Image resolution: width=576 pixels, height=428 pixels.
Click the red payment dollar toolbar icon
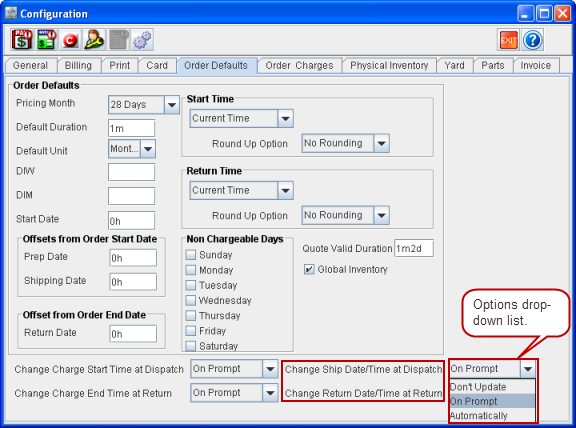(x=22, y=40)
